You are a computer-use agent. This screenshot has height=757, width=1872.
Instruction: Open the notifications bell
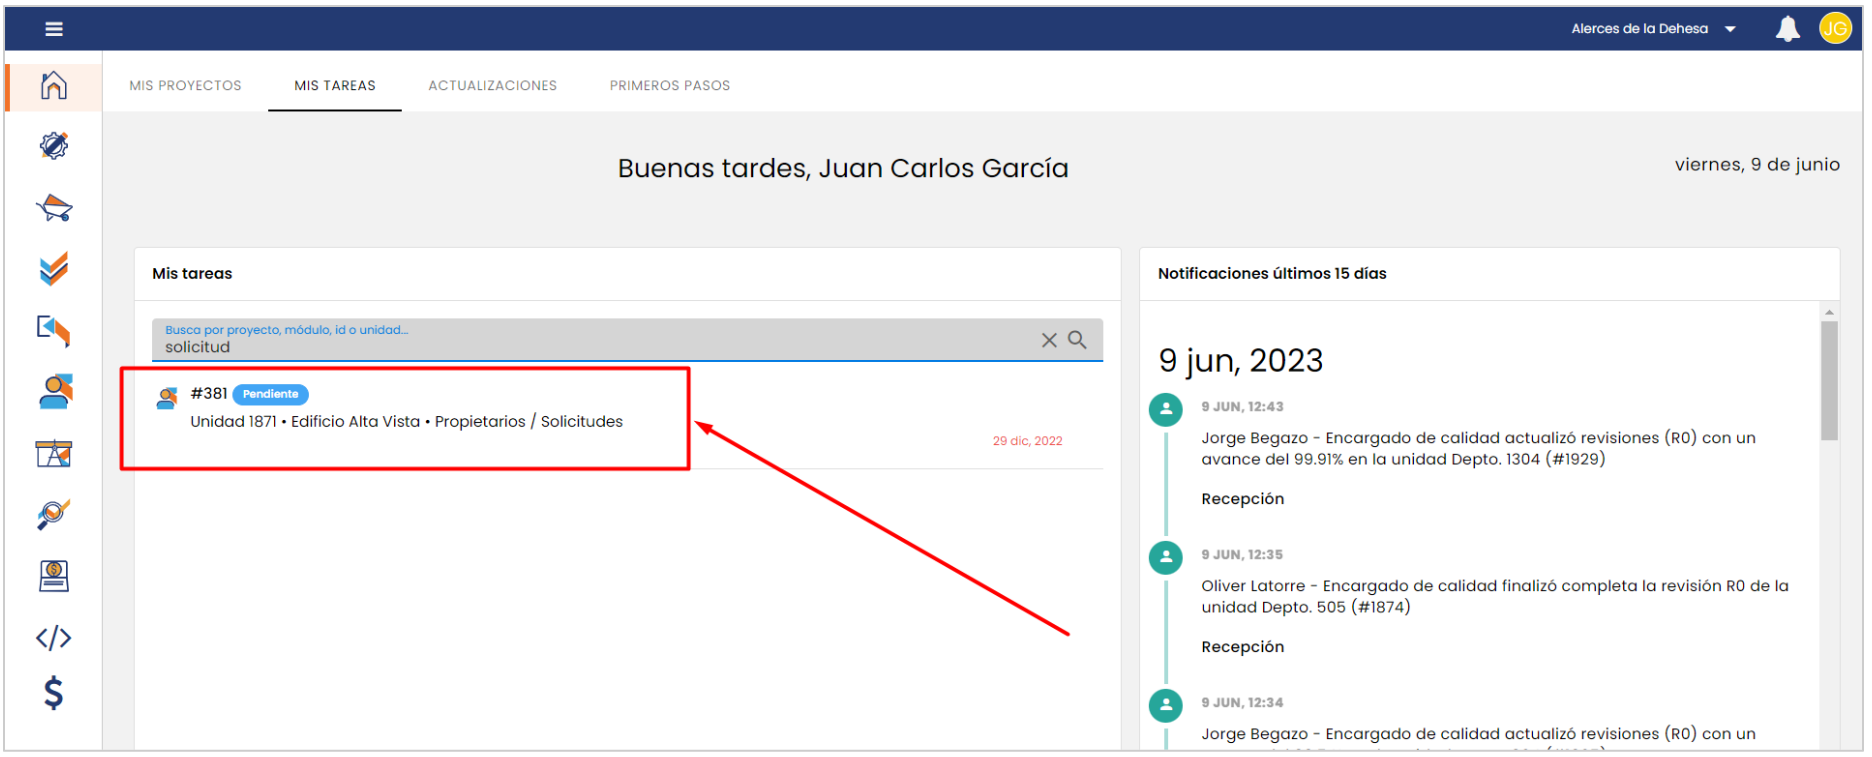pyautogui.click(x=1787, y=29)
